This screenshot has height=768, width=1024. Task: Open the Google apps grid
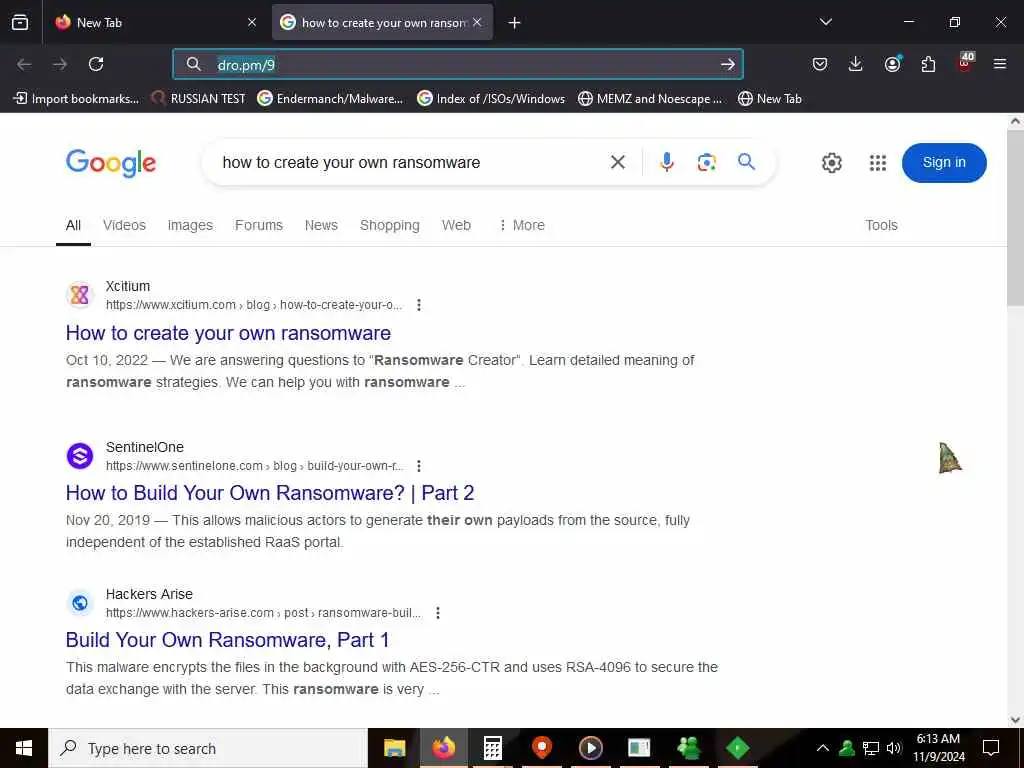point(878,163)
